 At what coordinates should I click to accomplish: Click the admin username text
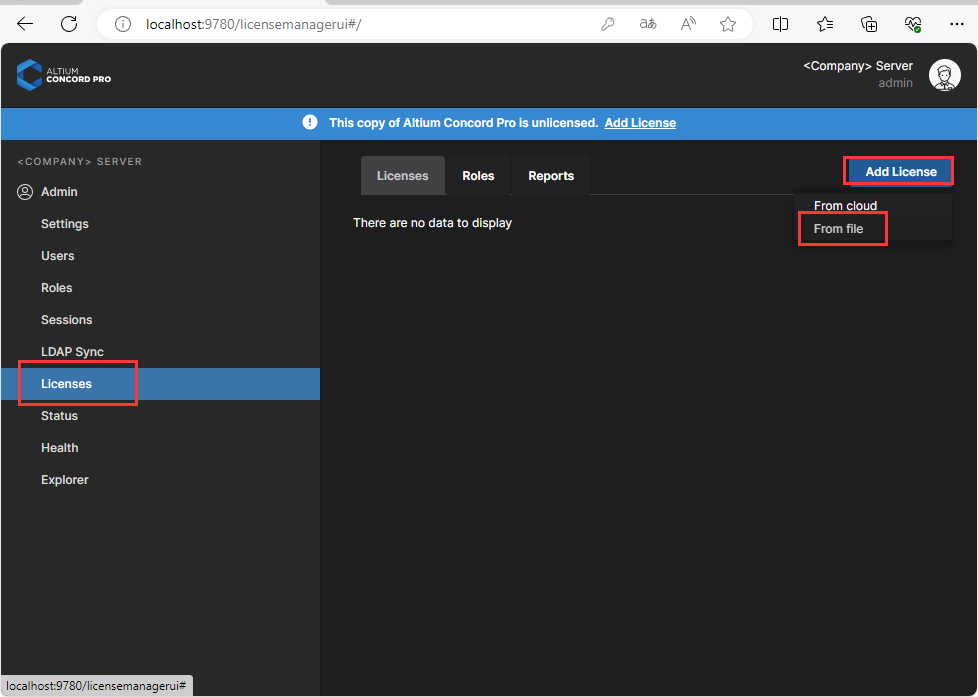click(x=896, y=83)
